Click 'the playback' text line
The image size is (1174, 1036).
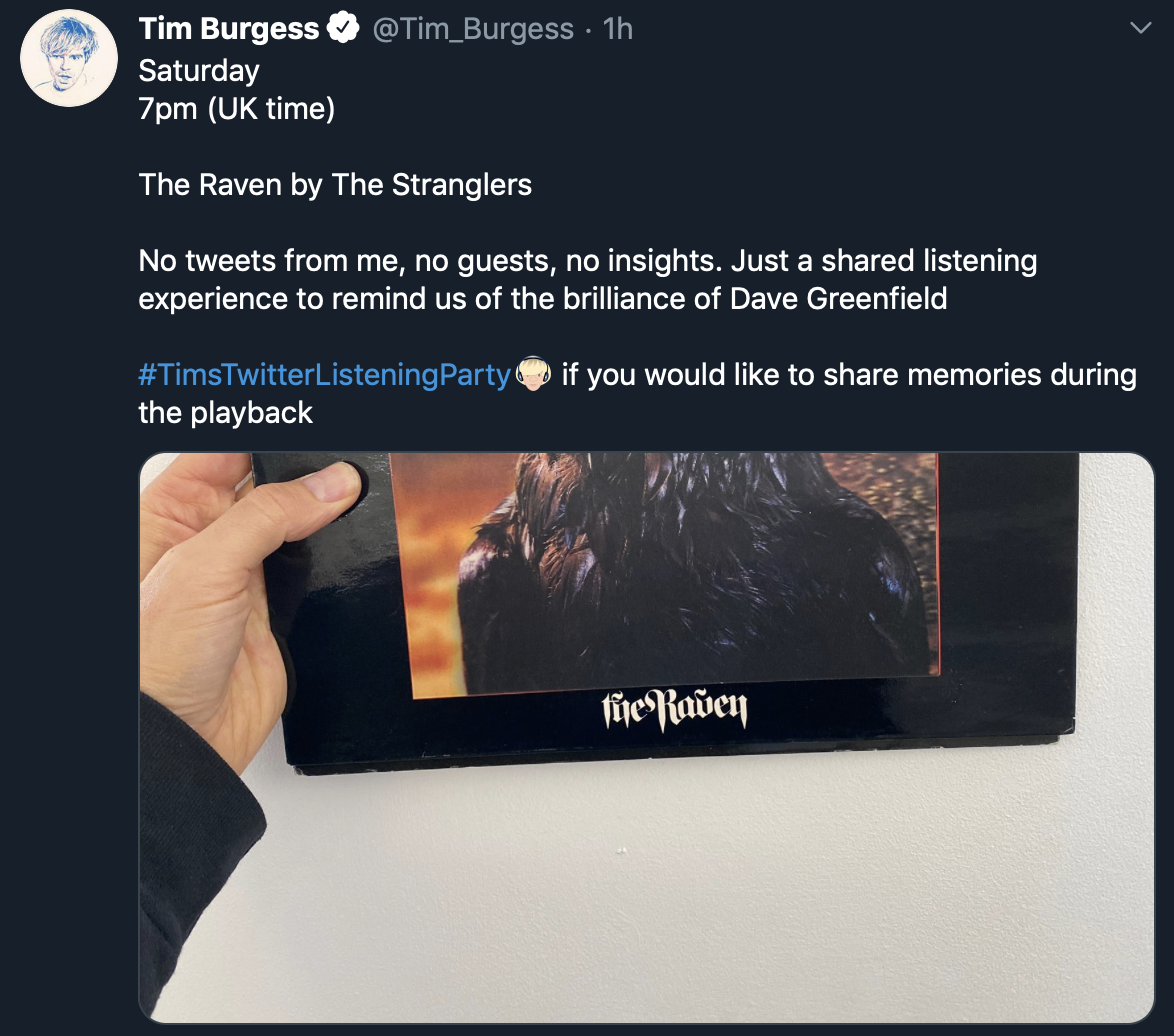(225, 413)
